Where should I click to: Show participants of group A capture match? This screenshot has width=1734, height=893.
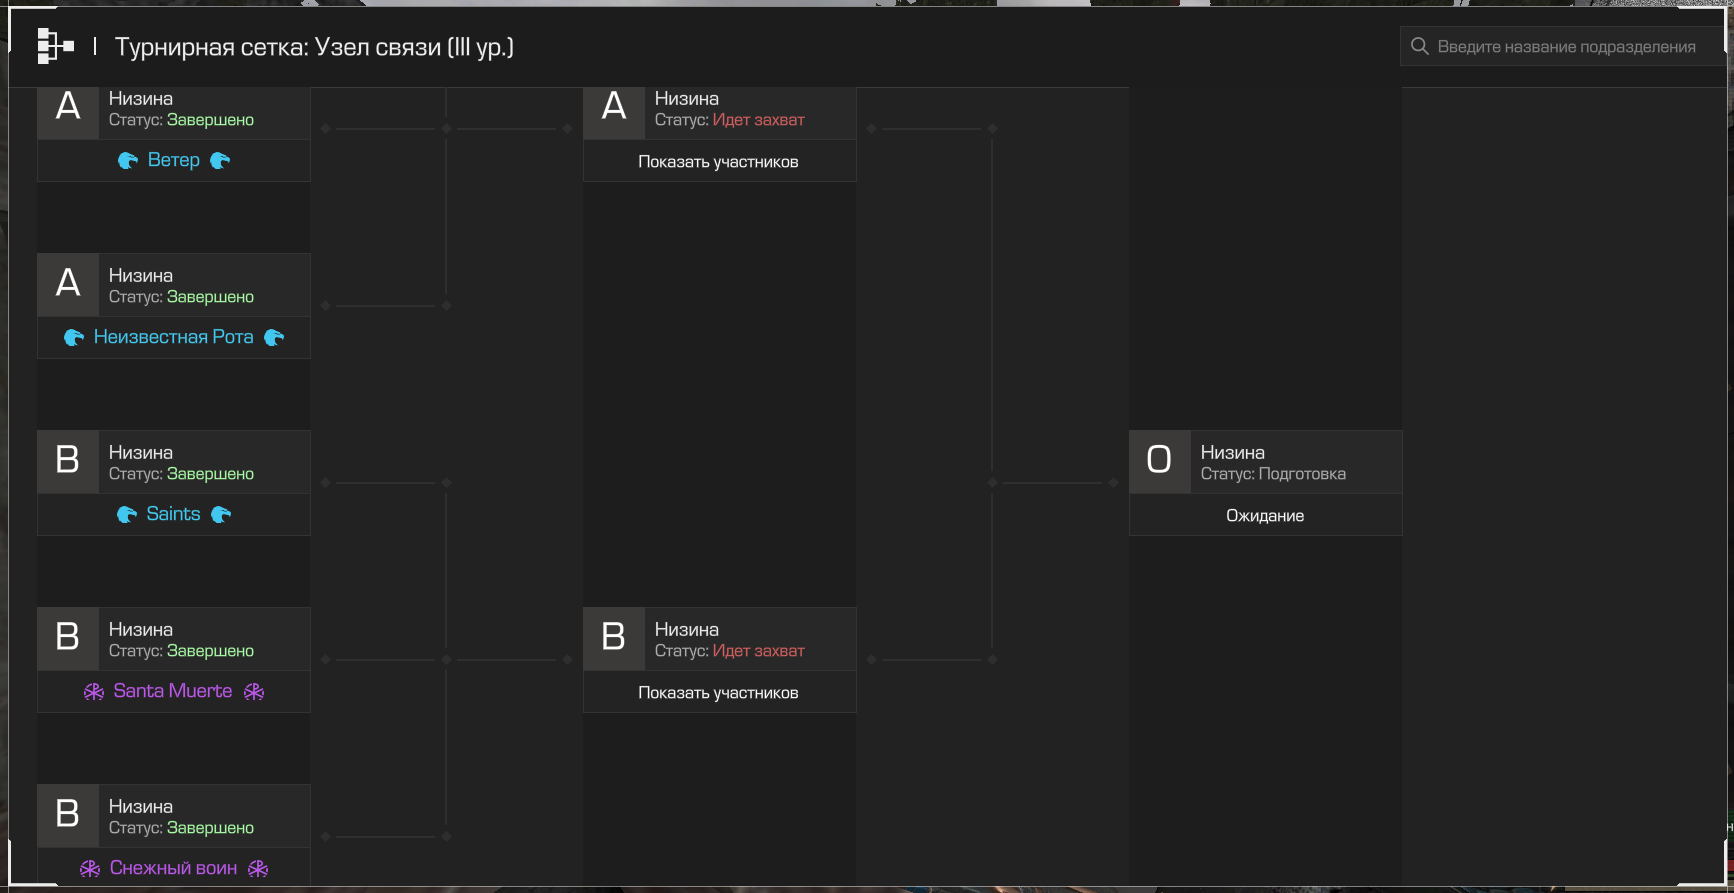(719, 162)
